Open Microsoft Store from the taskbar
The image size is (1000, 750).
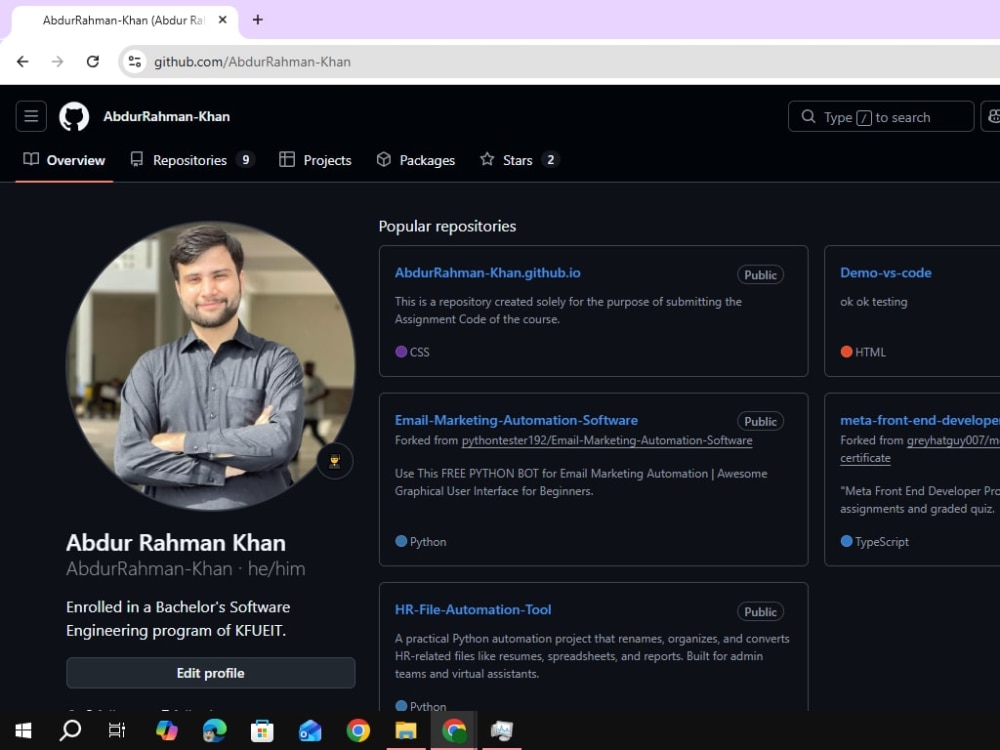point(262,730)
